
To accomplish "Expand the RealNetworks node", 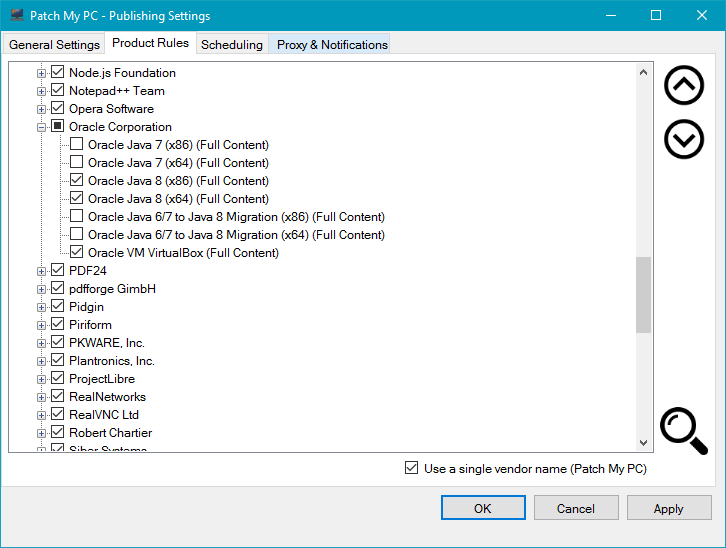I will 41,398.
